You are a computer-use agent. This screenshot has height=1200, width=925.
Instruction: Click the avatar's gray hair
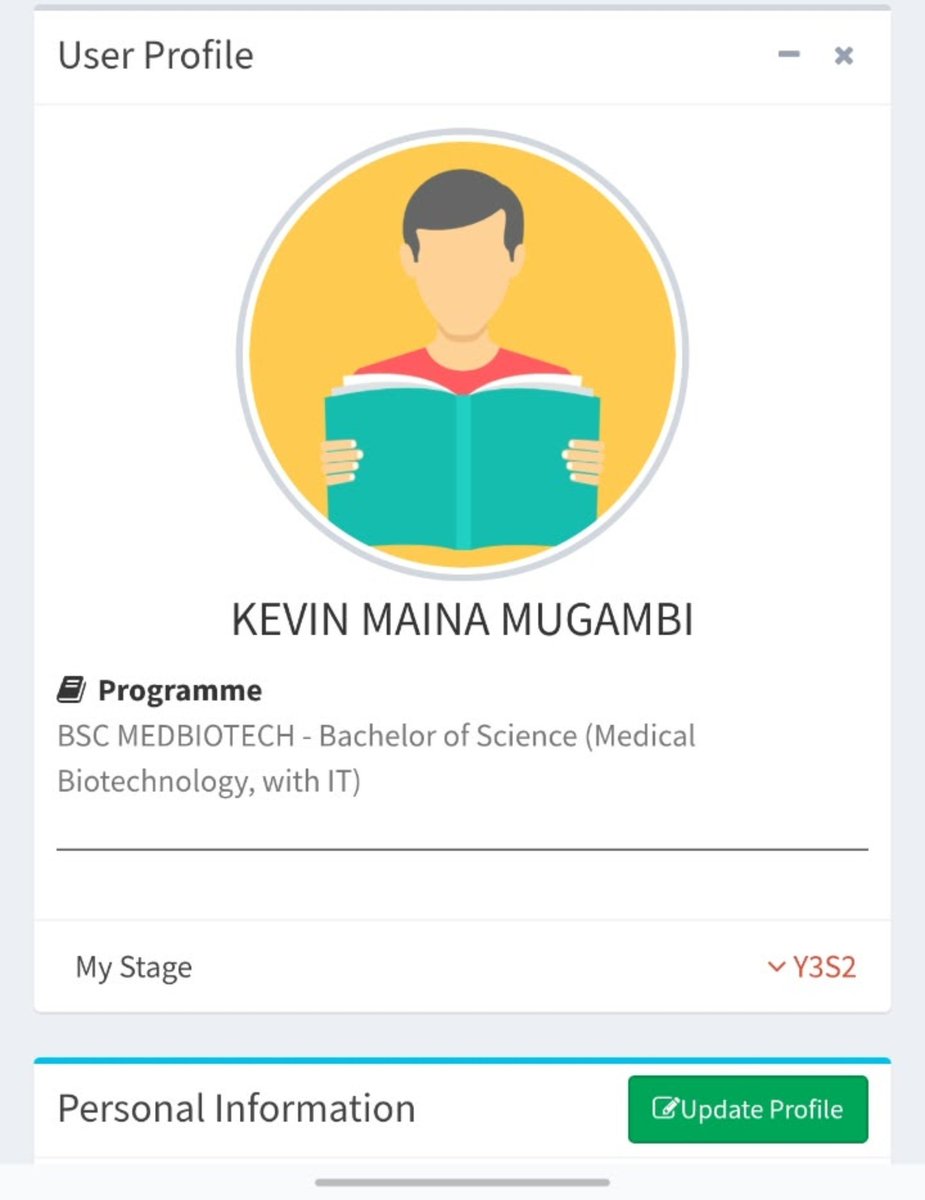coord(463,207)
